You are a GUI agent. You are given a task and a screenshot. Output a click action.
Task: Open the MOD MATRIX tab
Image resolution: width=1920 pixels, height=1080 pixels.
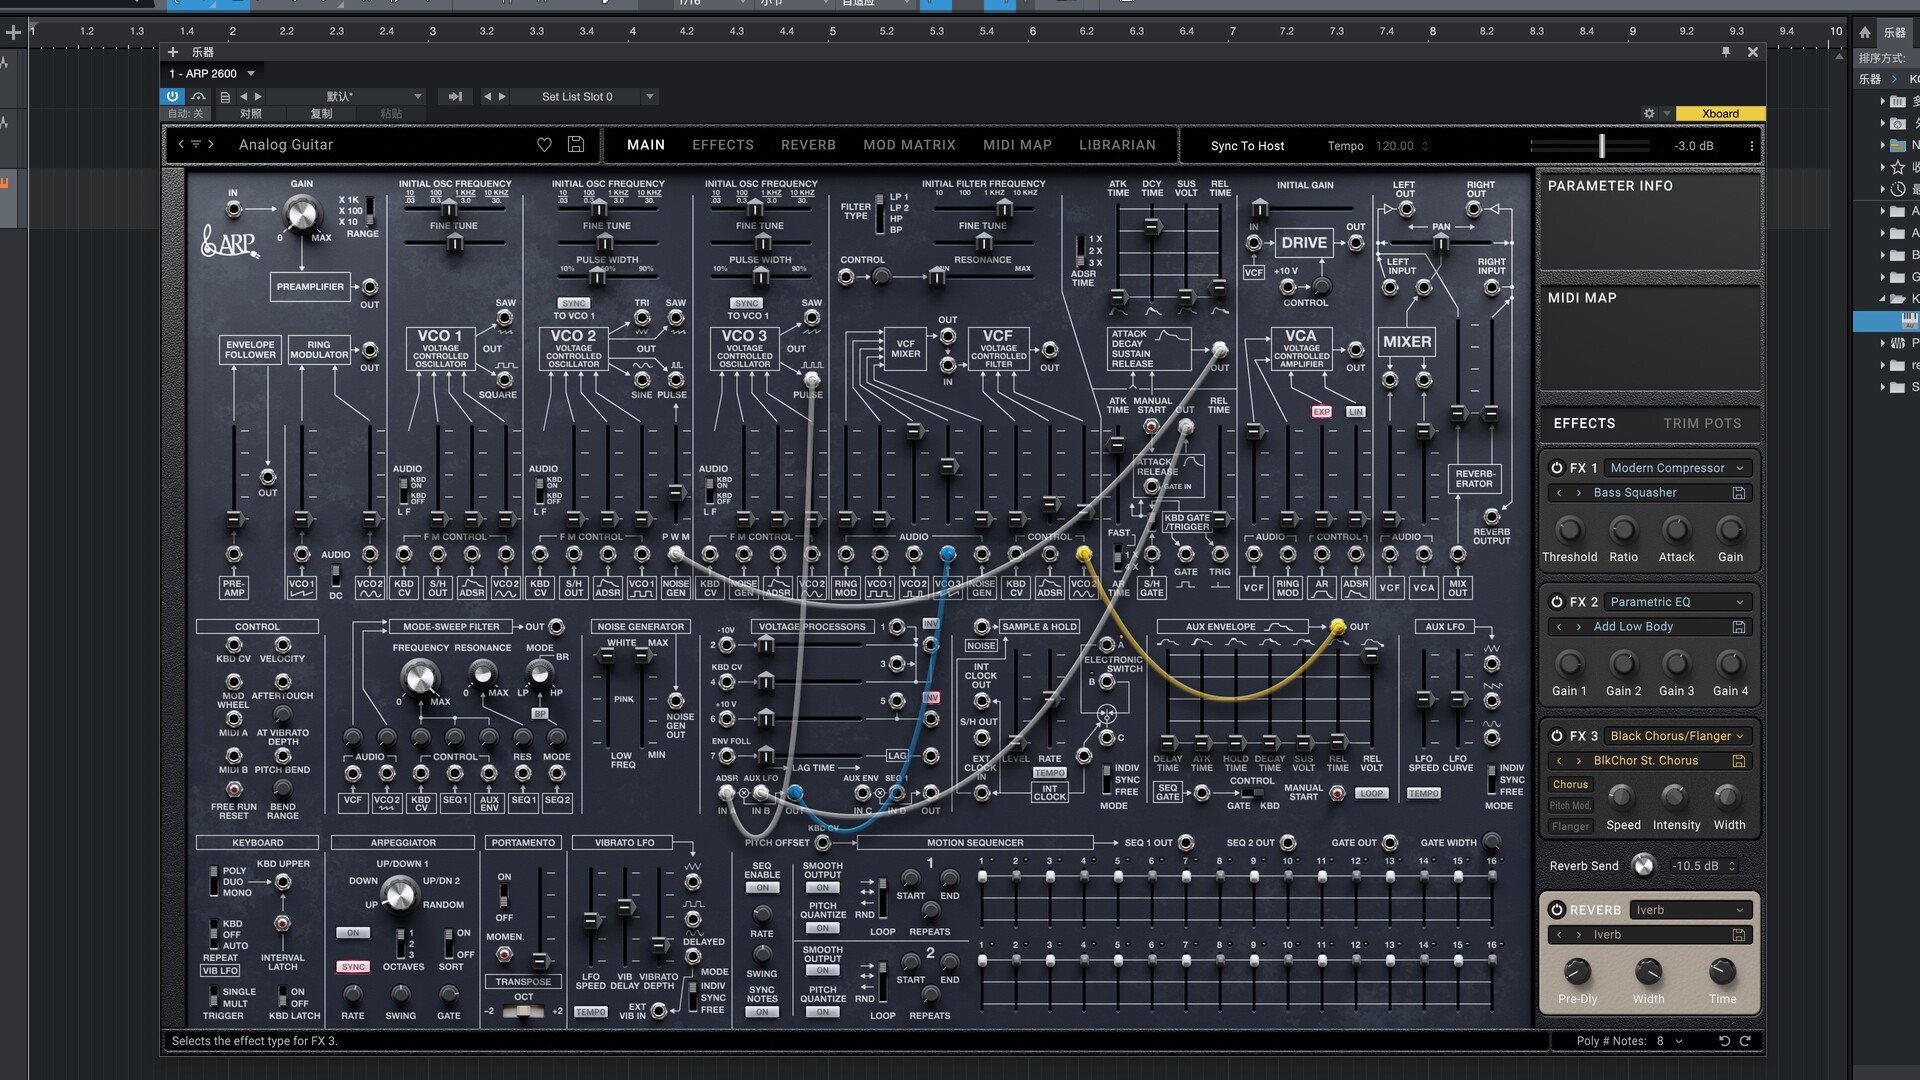pos(909,145)
